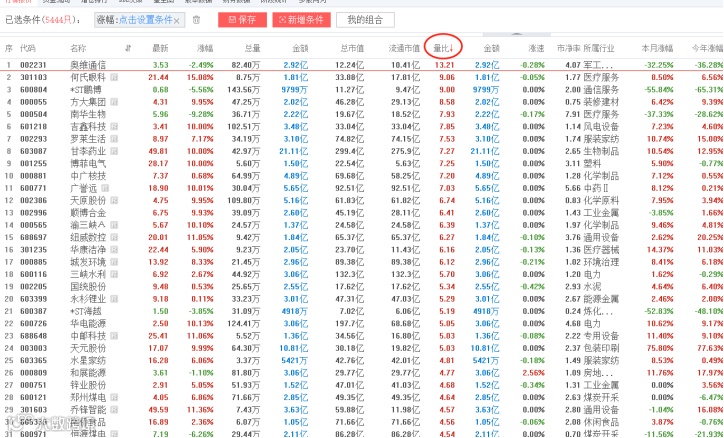
Task: Select stock code 600804
Action: click(x=33, y=90)
